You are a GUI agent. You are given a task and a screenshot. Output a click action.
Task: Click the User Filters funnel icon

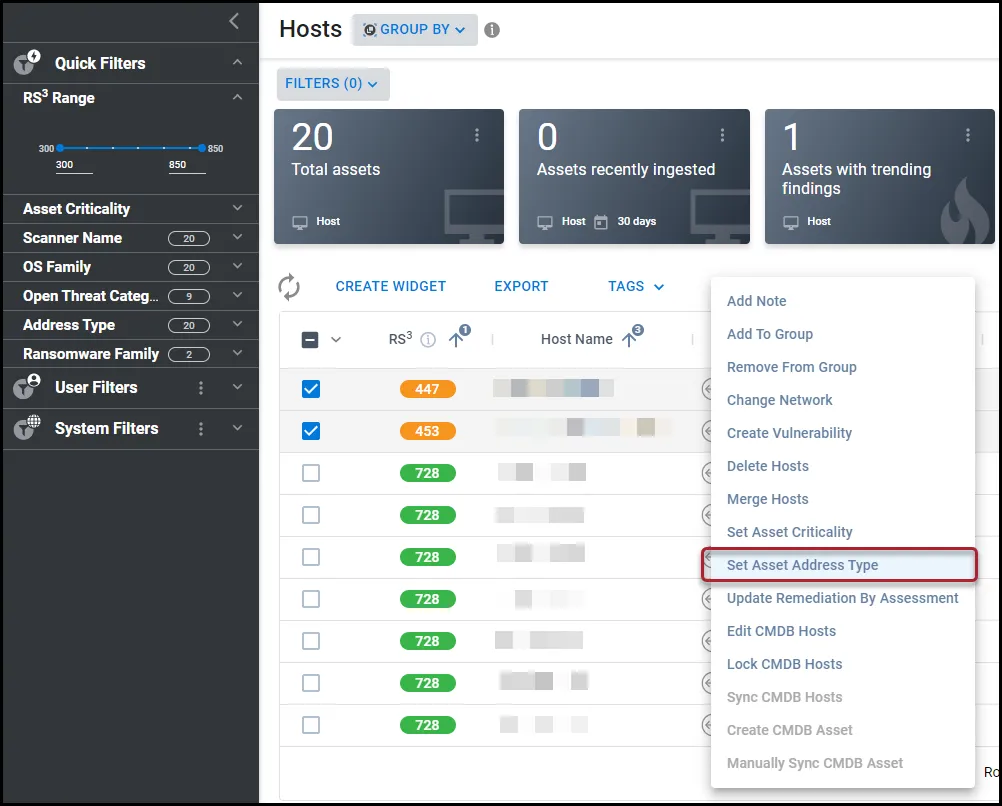(x=27, y=387)
